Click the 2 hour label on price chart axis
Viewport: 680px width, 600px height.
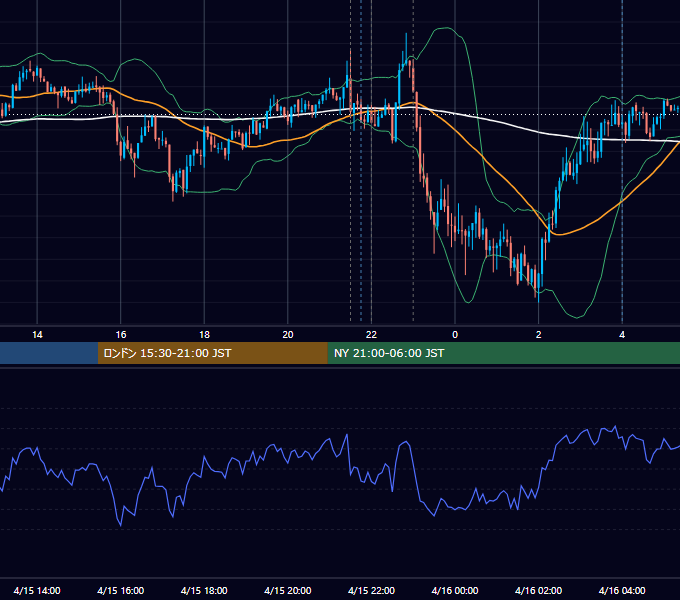pyautogui.click(x=539, y=335)
